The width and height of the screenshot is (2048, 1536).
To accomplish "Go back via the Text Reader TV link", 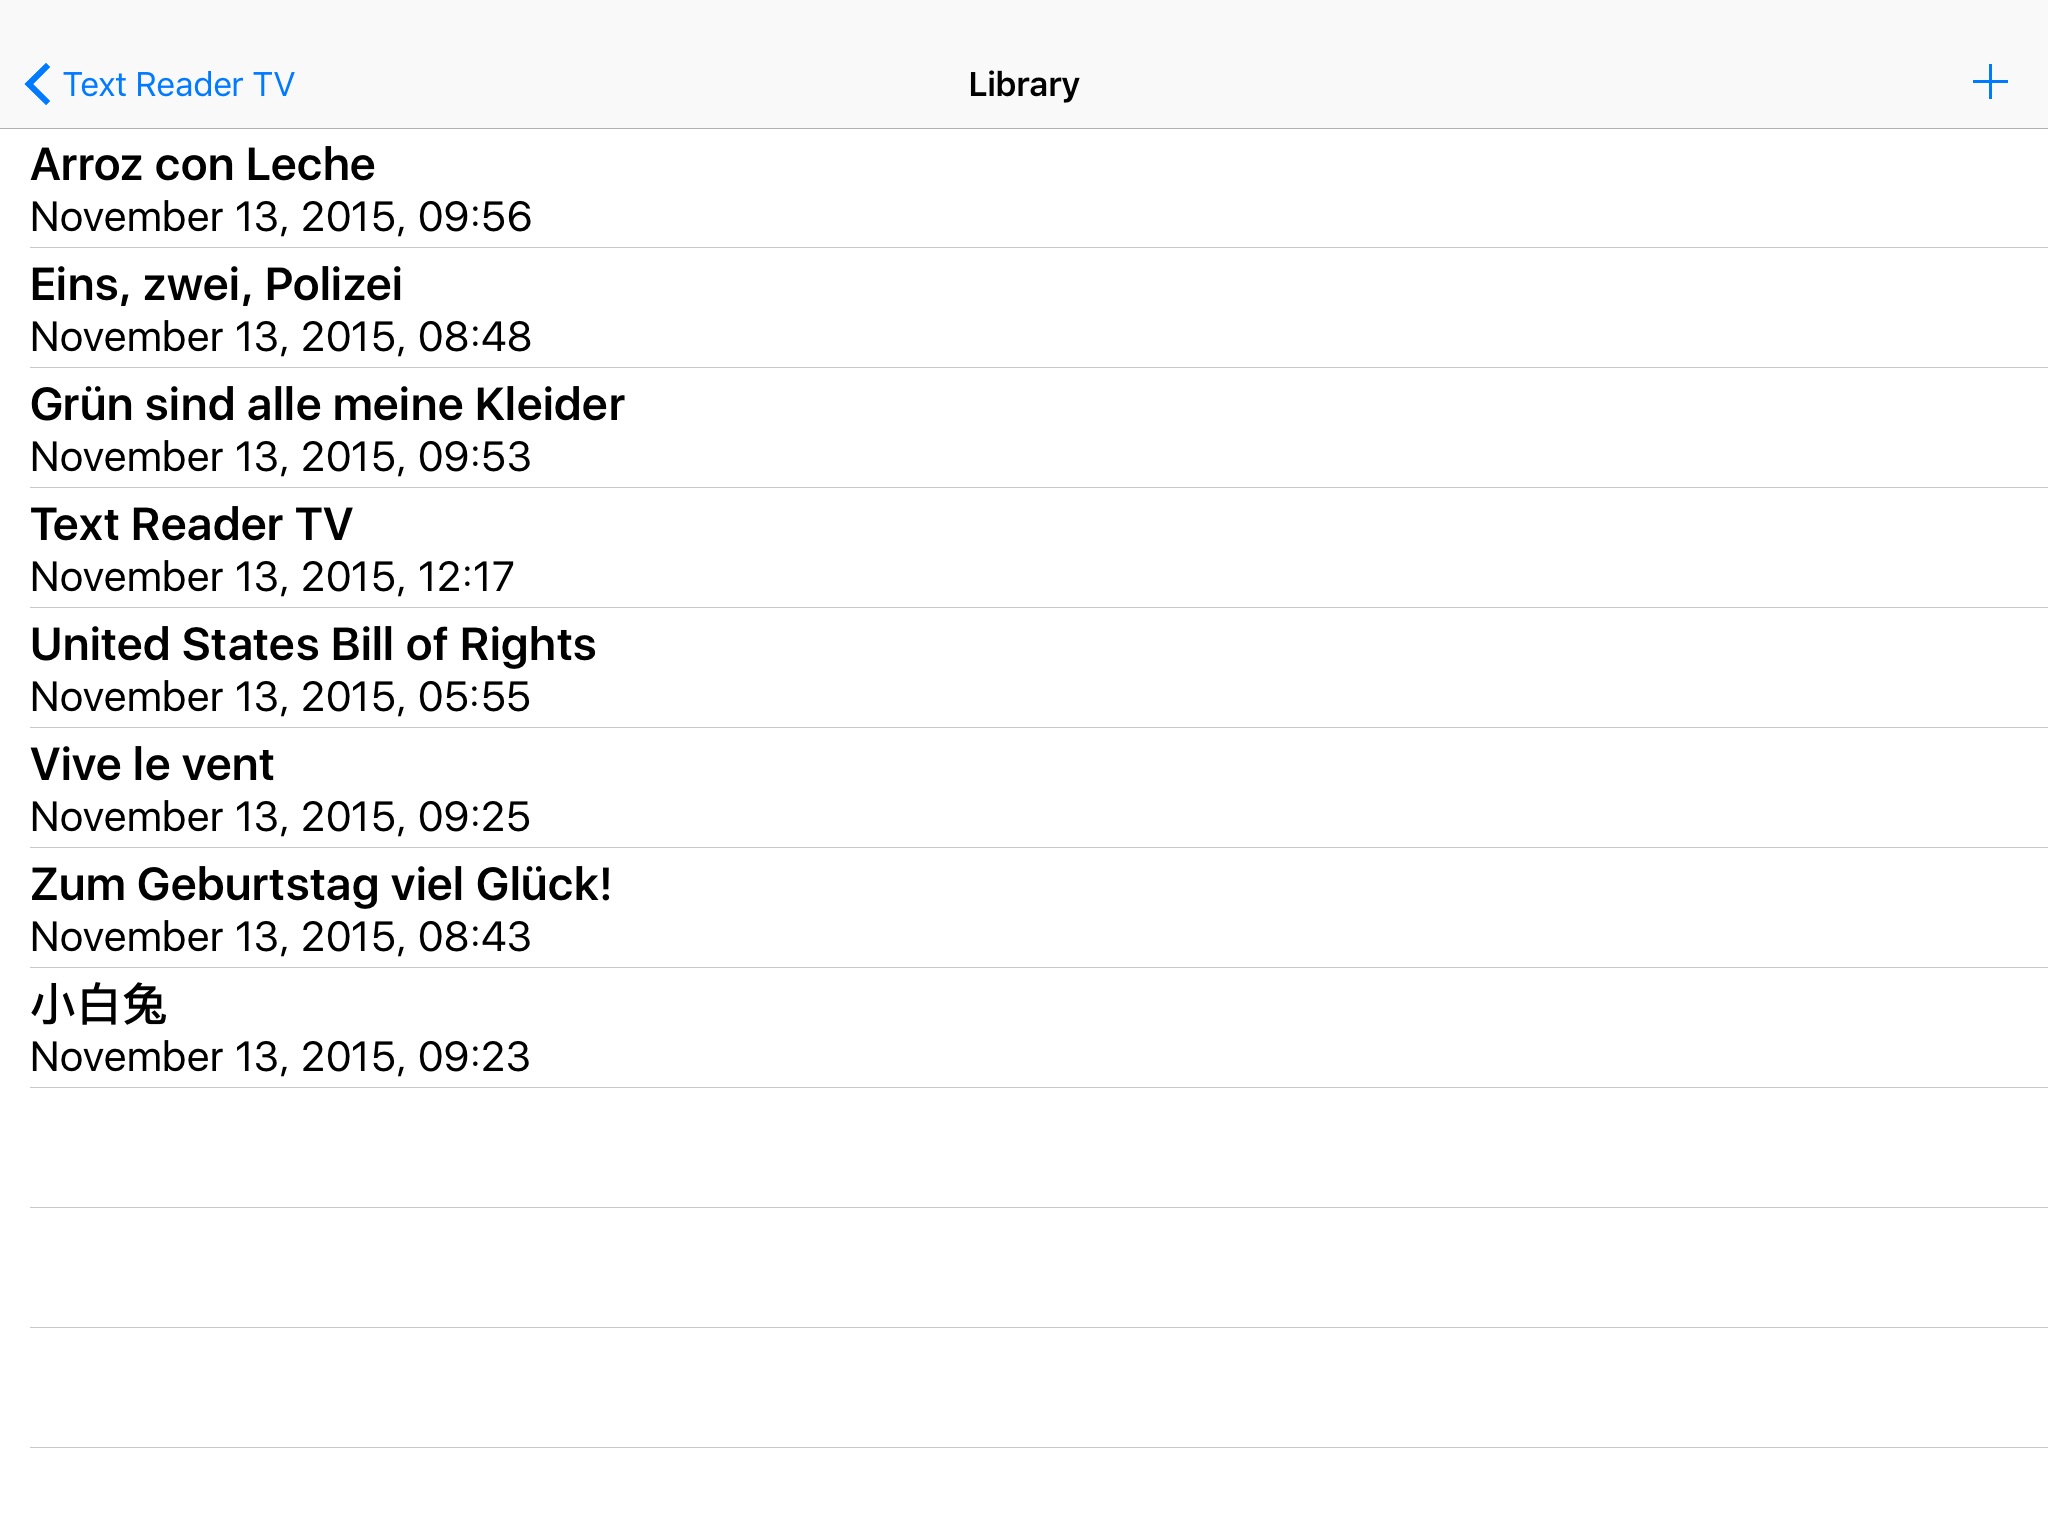I will coord(178,85).
